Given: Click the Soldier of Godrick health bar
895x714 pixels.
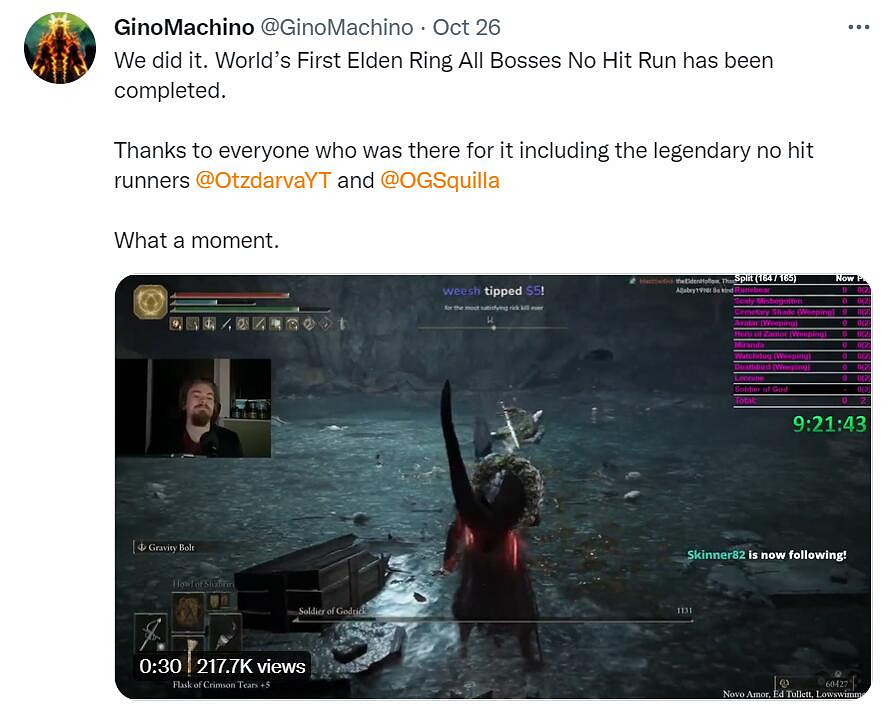Looking at the screenshot, I should pos(493,620).
